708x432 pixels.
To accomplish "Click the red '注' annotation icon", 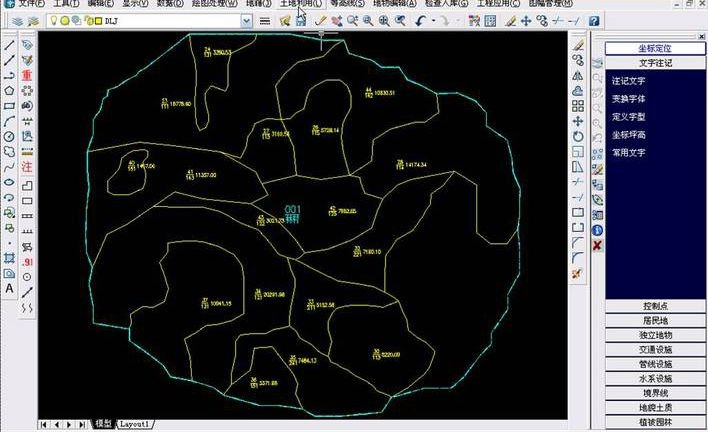I will (x=27, y=167).
